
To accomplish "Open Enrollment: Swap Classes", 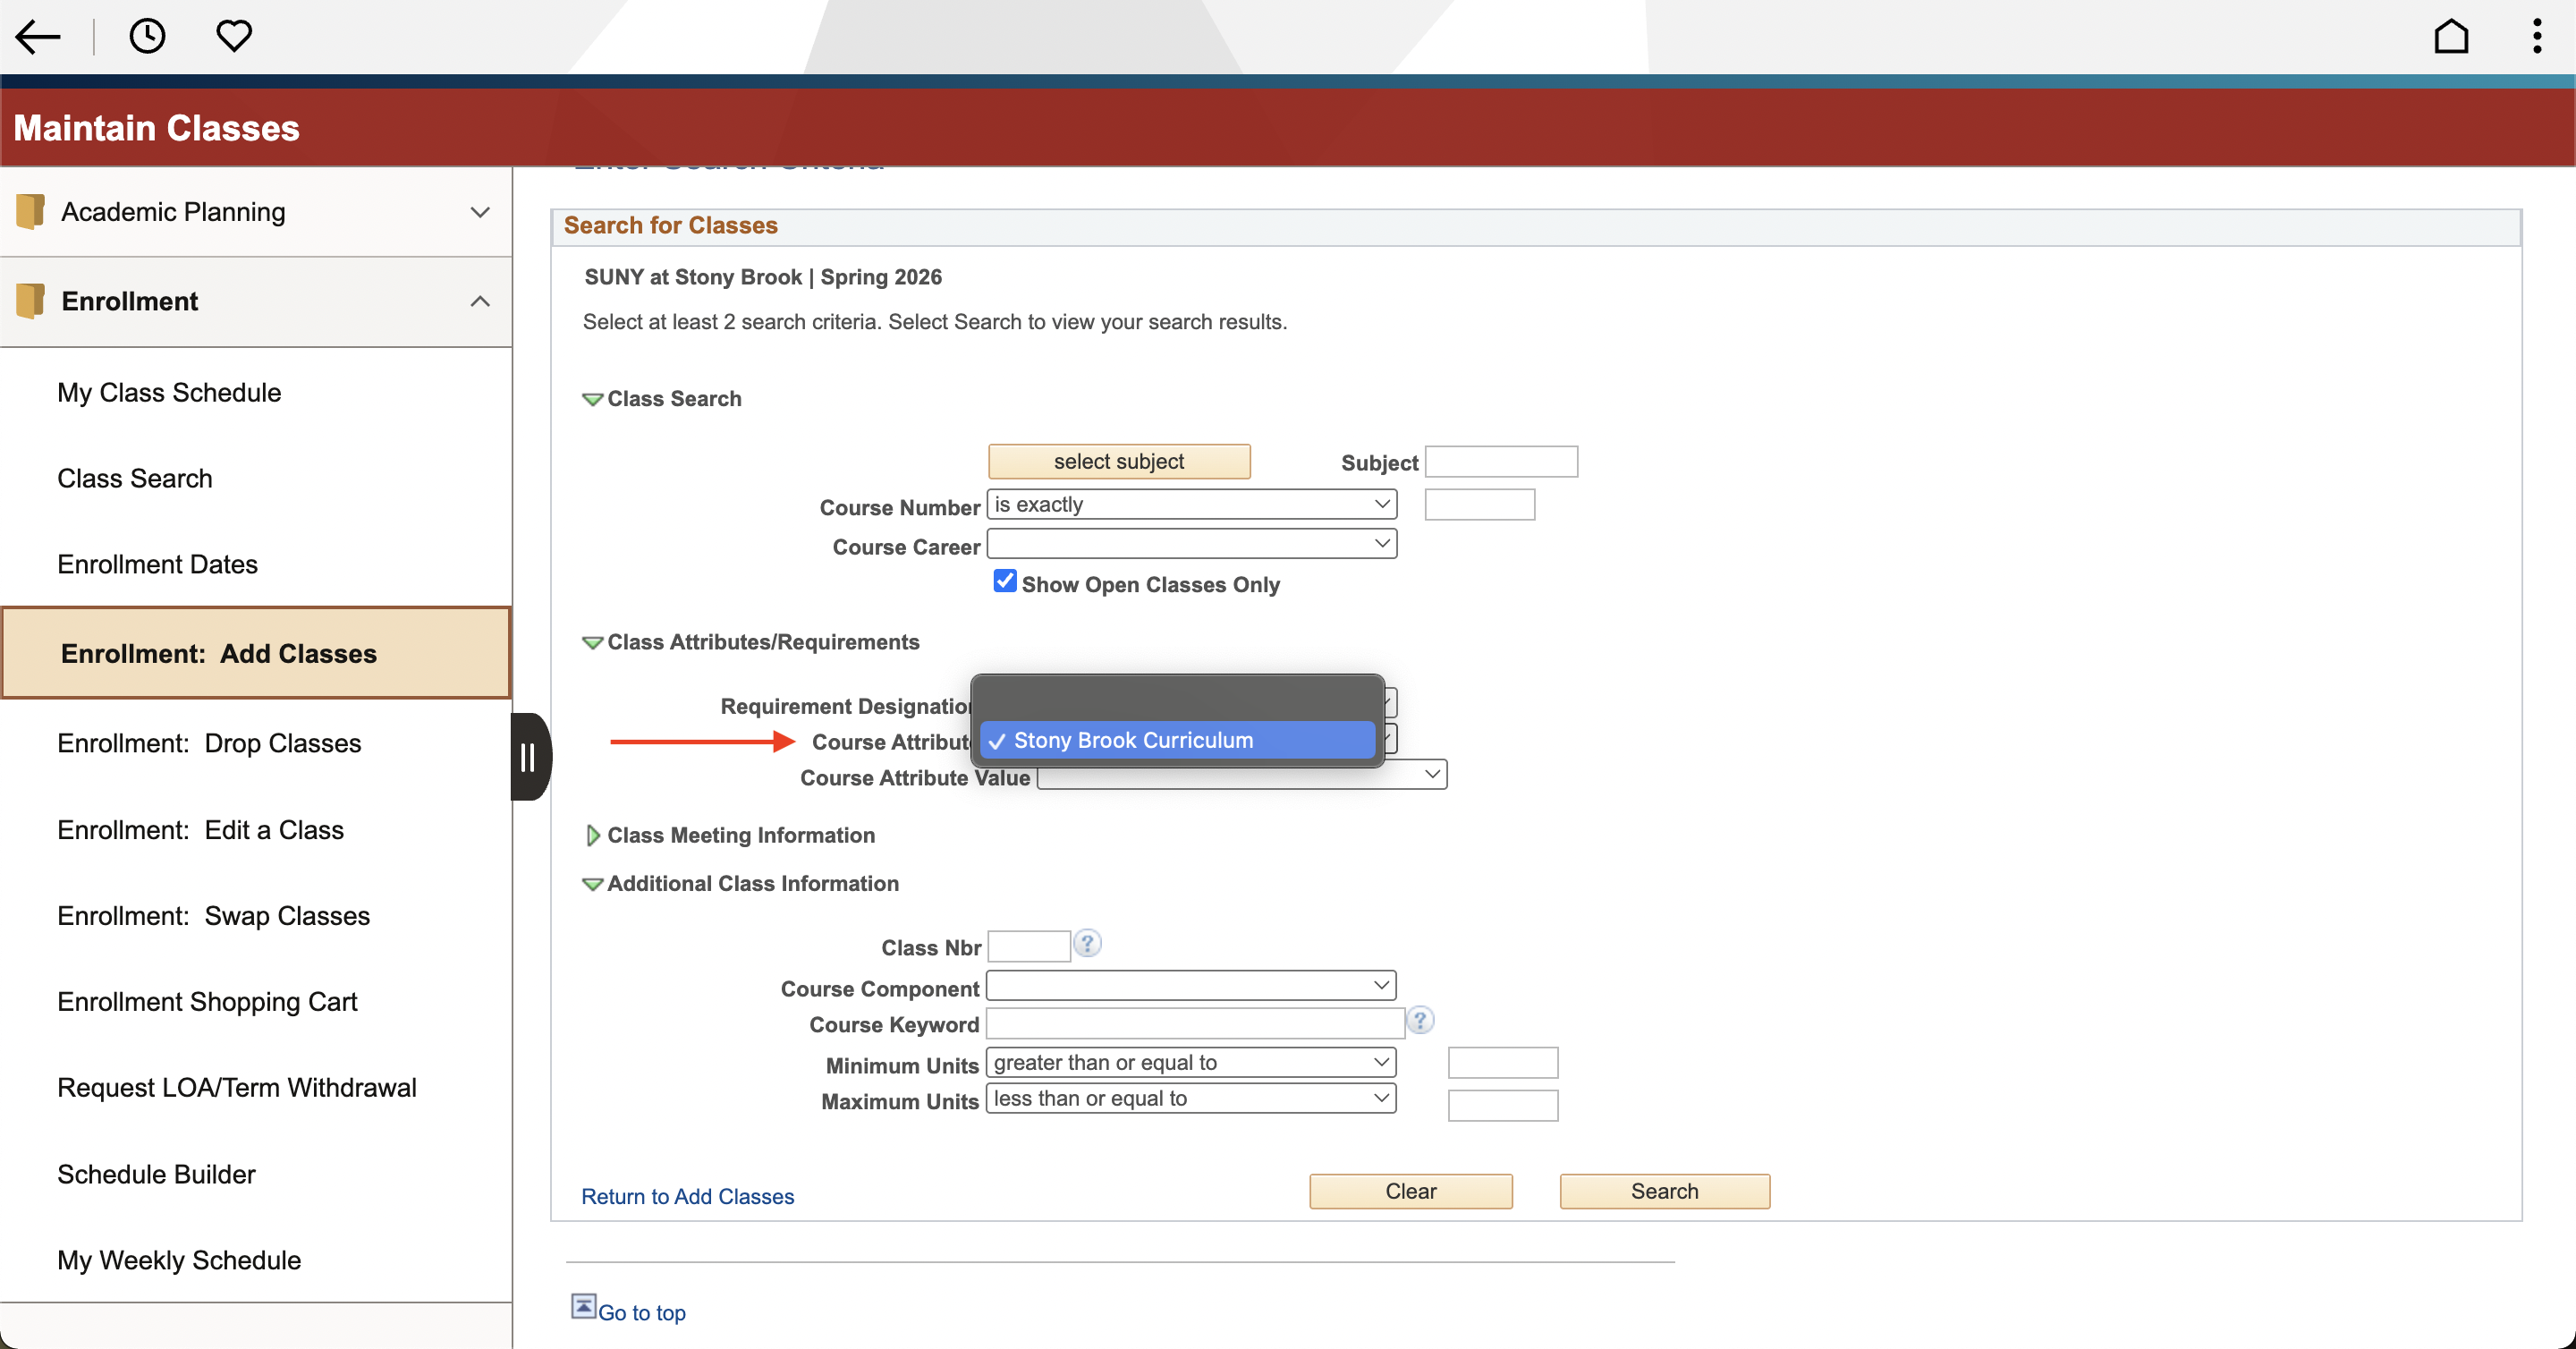I will pos(214,916).
